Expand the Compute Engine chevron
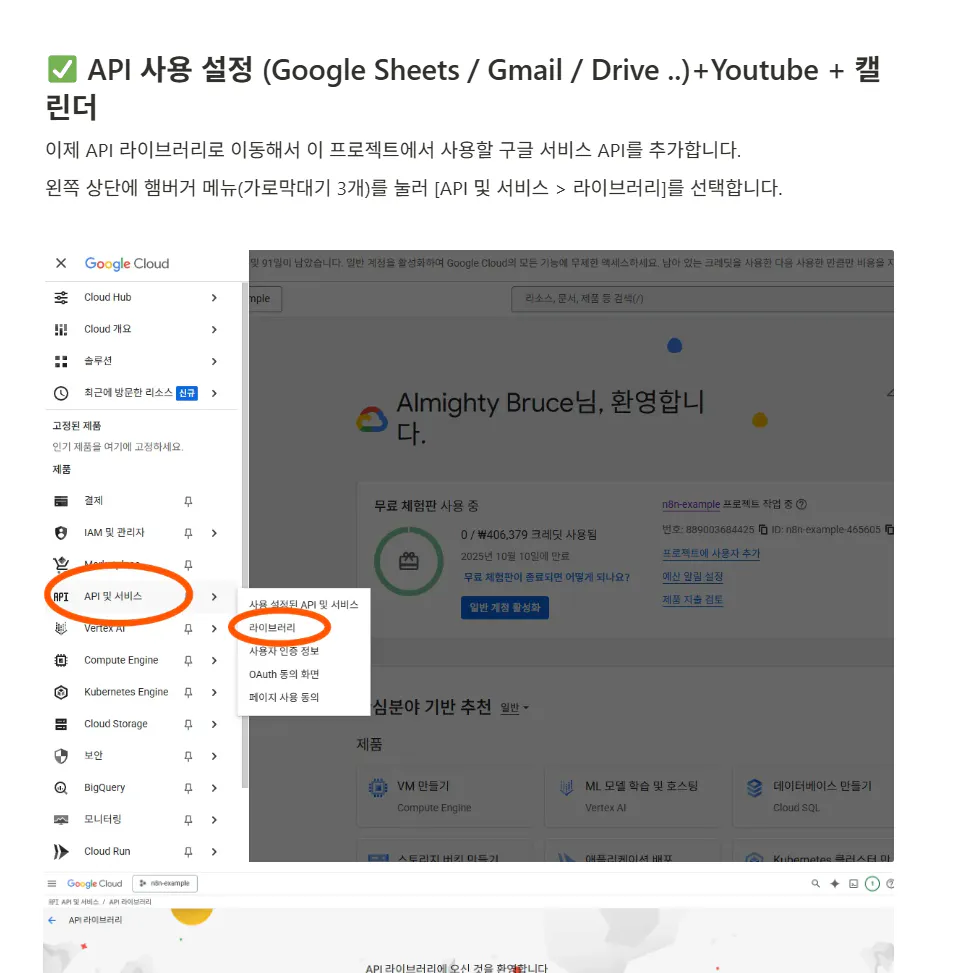This screenshot has height=973, width=965. [214, 660]
